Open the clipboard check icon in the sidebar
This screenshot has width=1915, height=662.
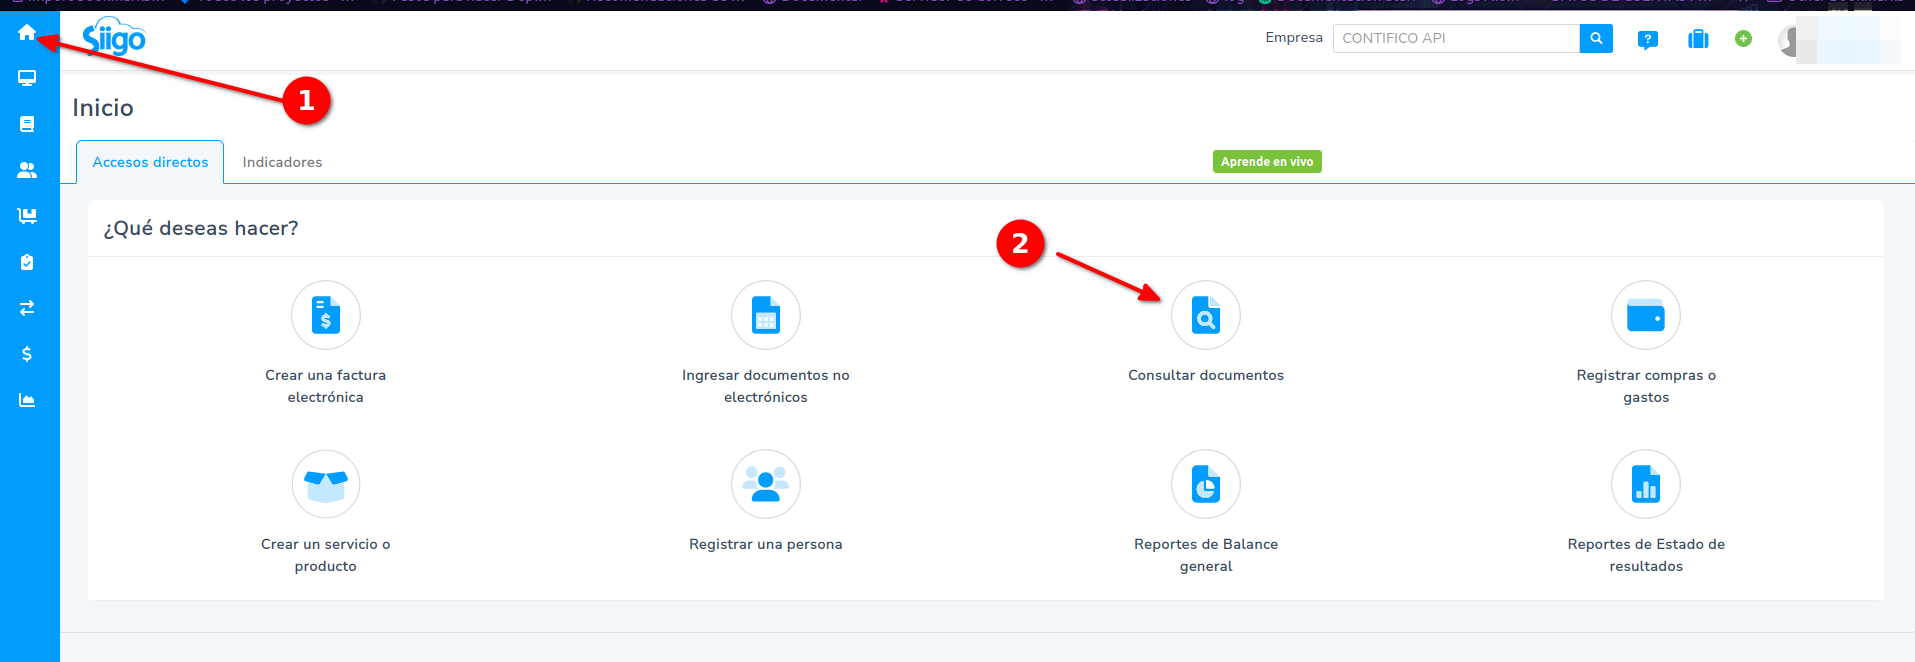pyautogui.click(x=27, y=262)
